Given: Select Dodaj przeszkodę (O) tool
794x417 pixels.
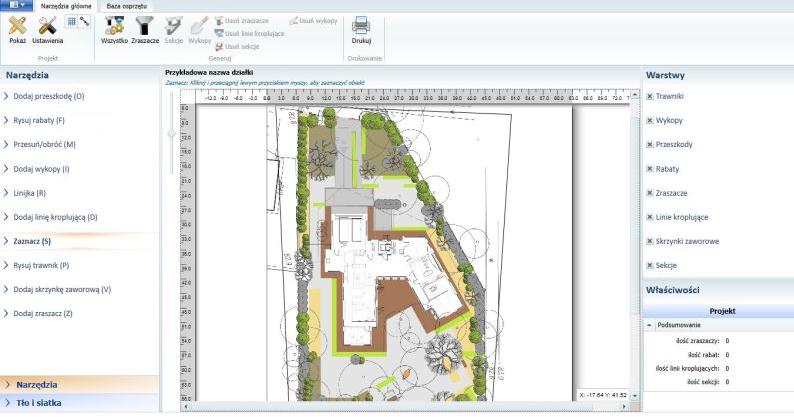Looking at the screenshot, I should pos(49,96).
